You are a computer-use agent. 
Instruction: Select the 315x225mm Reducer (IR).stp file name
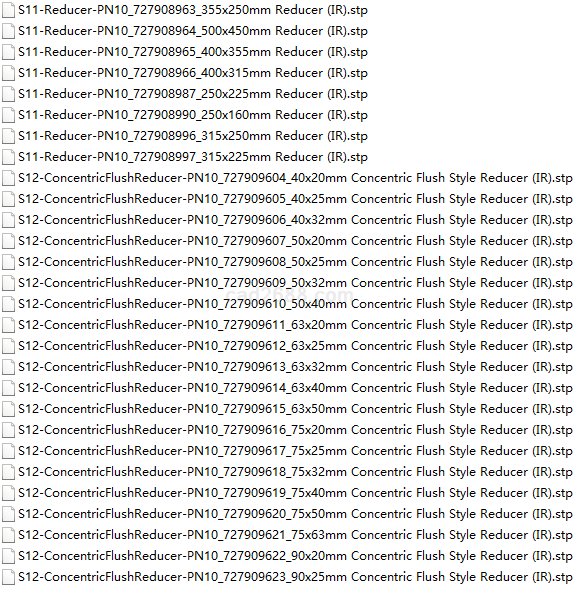(x=193, y=157)
